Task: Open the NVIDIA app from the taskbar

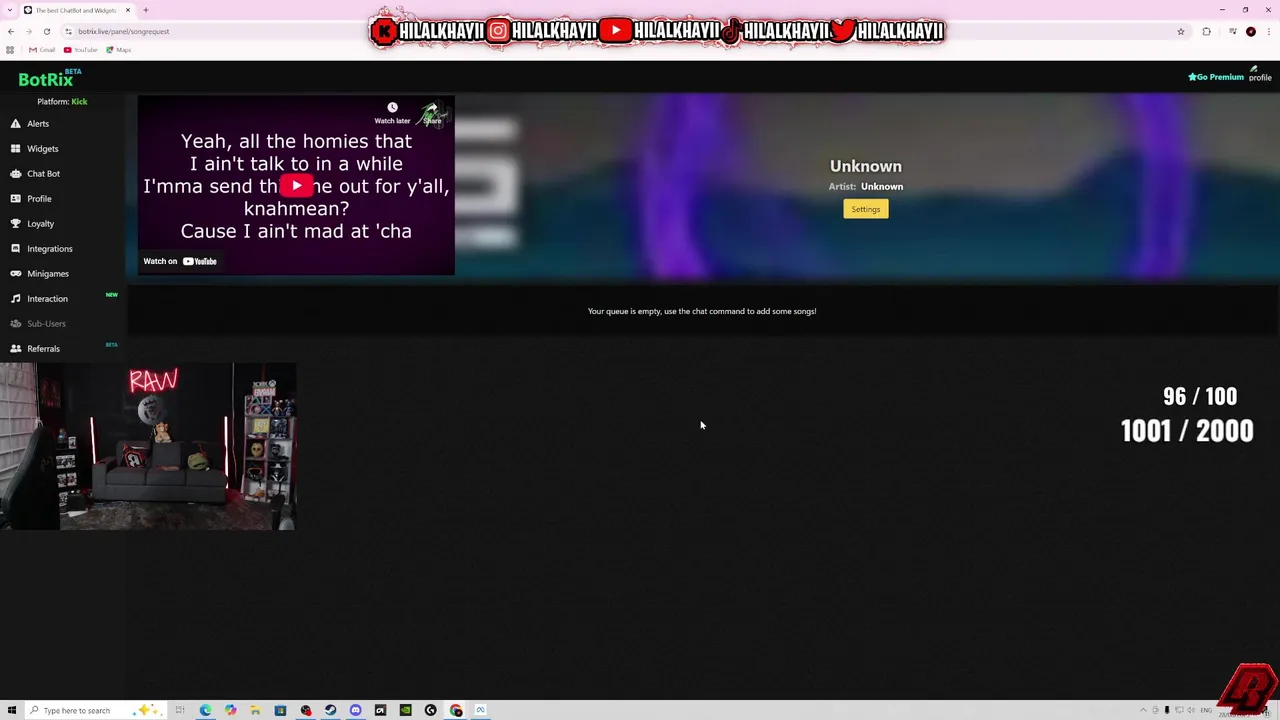Action: click(405, 710)
